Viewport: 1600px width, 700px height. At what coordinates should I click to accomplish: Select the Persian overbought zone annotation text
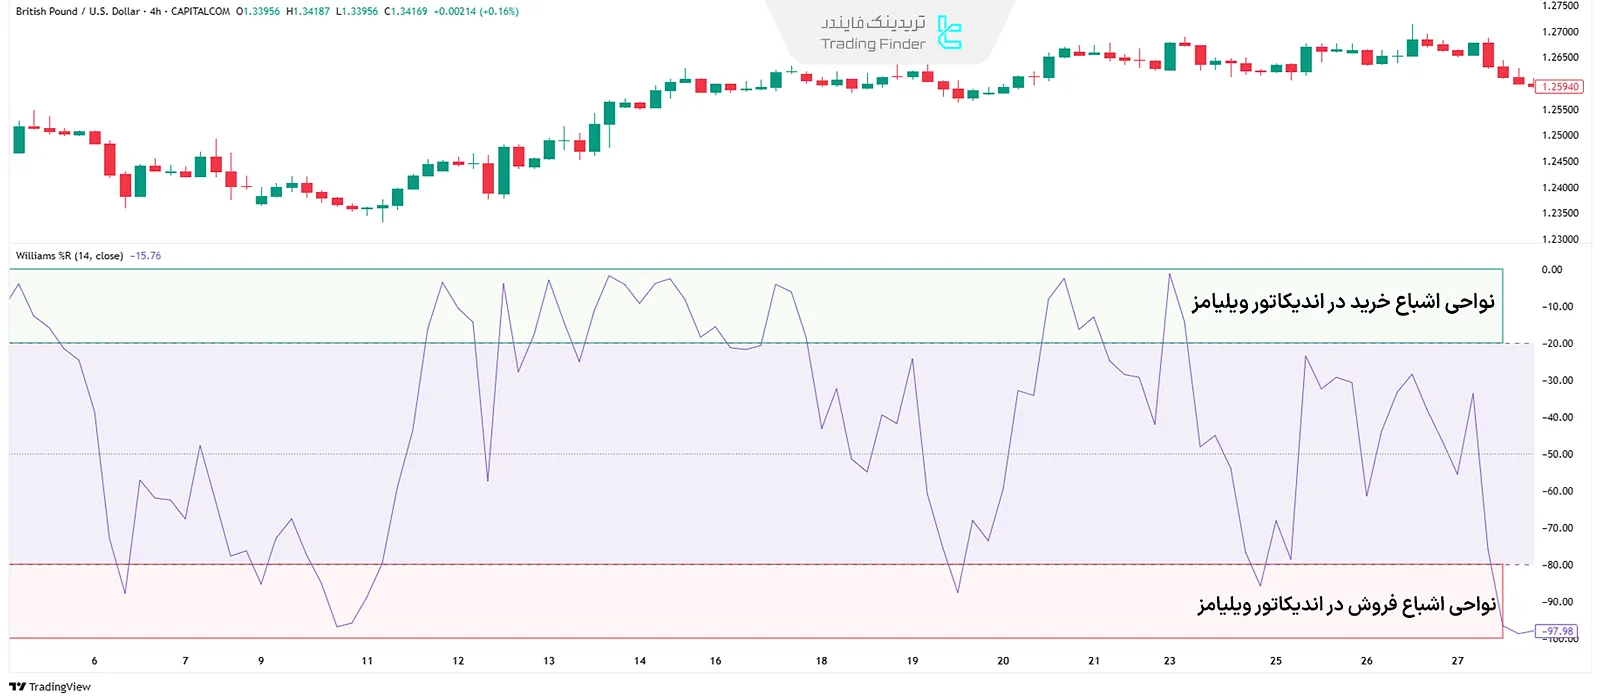[x=1342, y=302]
